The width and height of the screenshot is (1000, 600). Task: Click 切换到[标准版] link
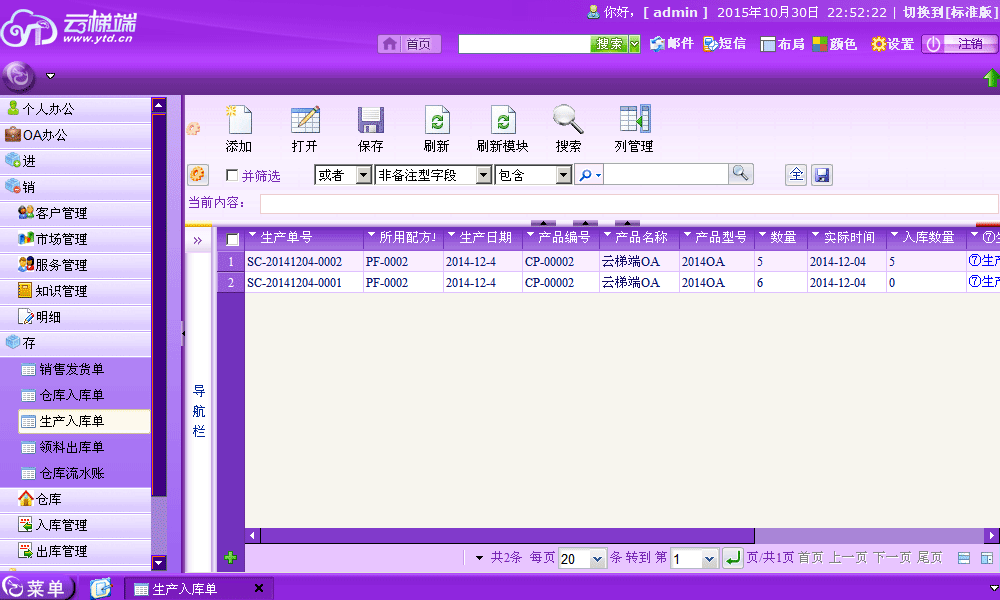(949, 13)
